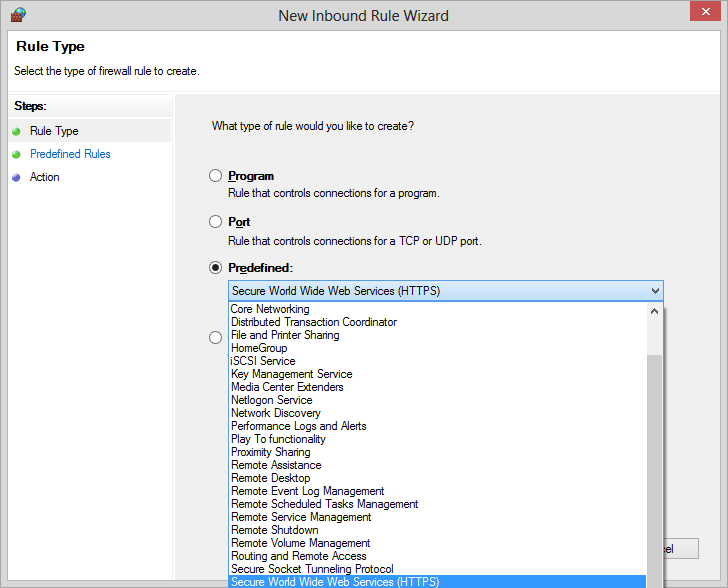Viewport: 728px width, 588px height.
Task: Go to the Predefined Rules step
Action: tap(70, 154)
